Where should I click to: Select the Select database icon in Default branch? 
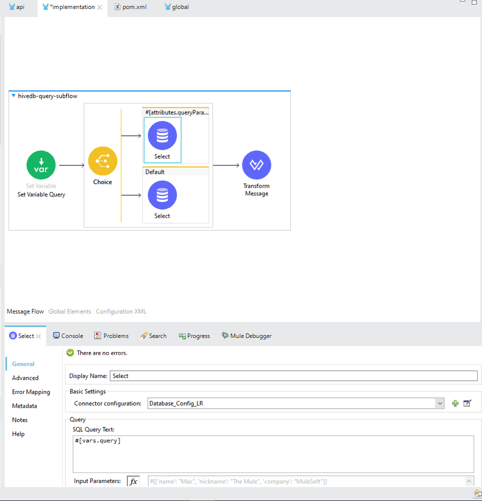(162, 195)
